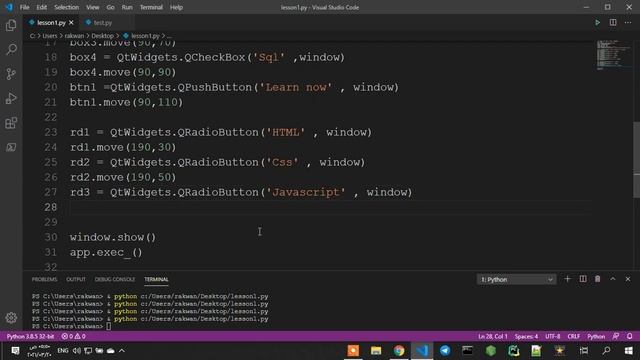Open the Selection menu
The image size is (640, 360).
[x=67, y=7]
